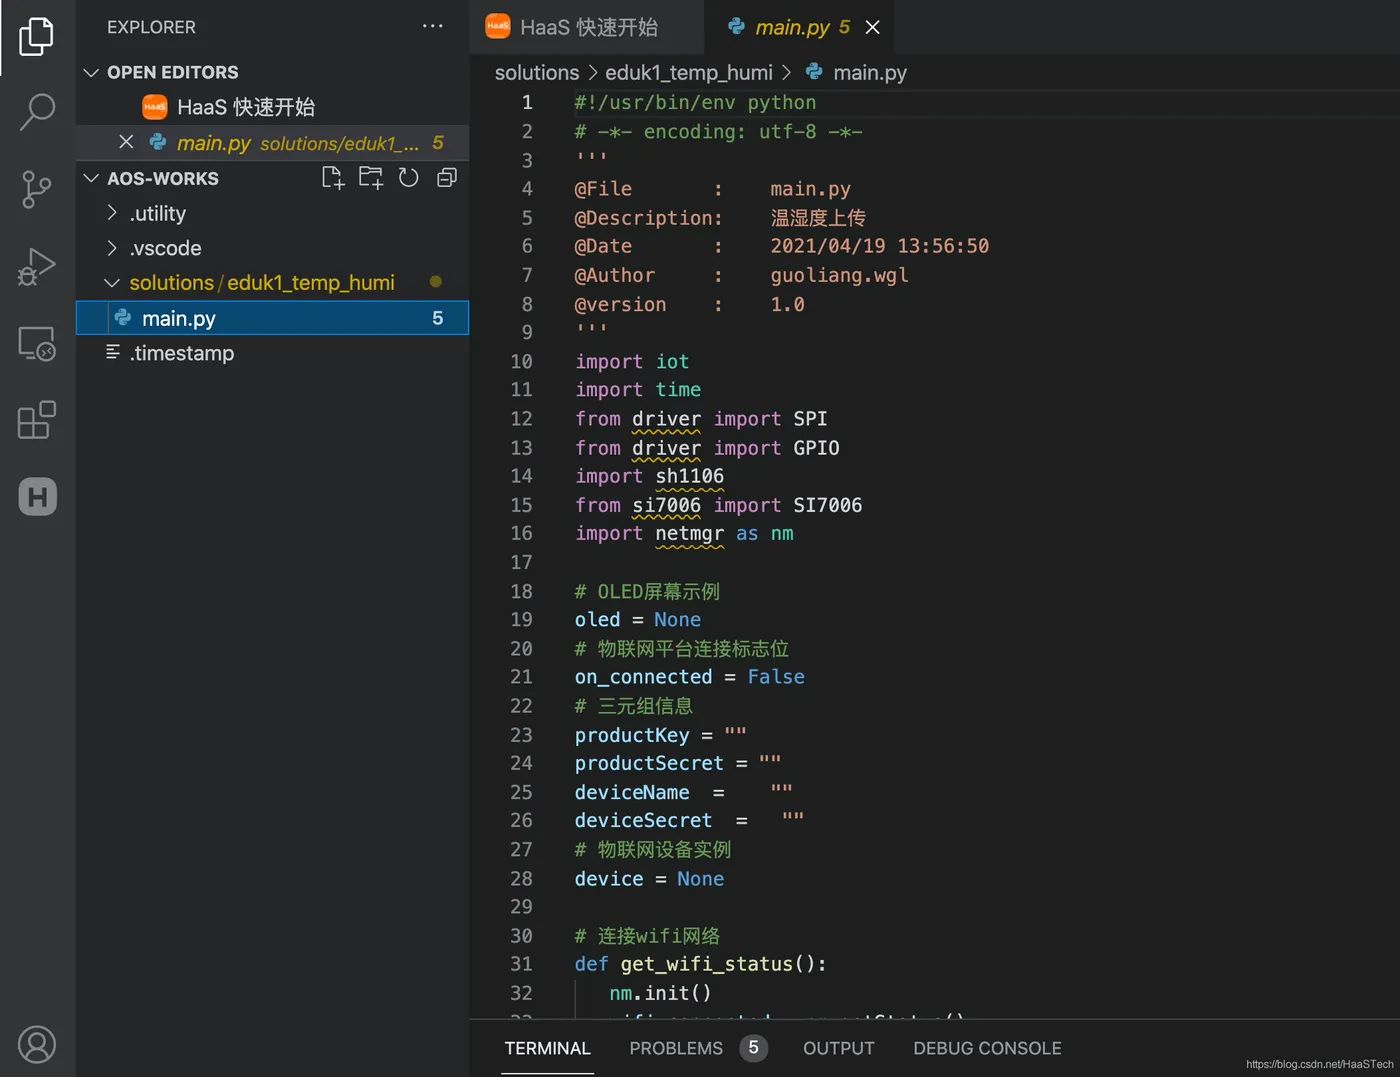Collapse the OPEN EDITORS section
1400x1077 pixels.
(91, 72)
